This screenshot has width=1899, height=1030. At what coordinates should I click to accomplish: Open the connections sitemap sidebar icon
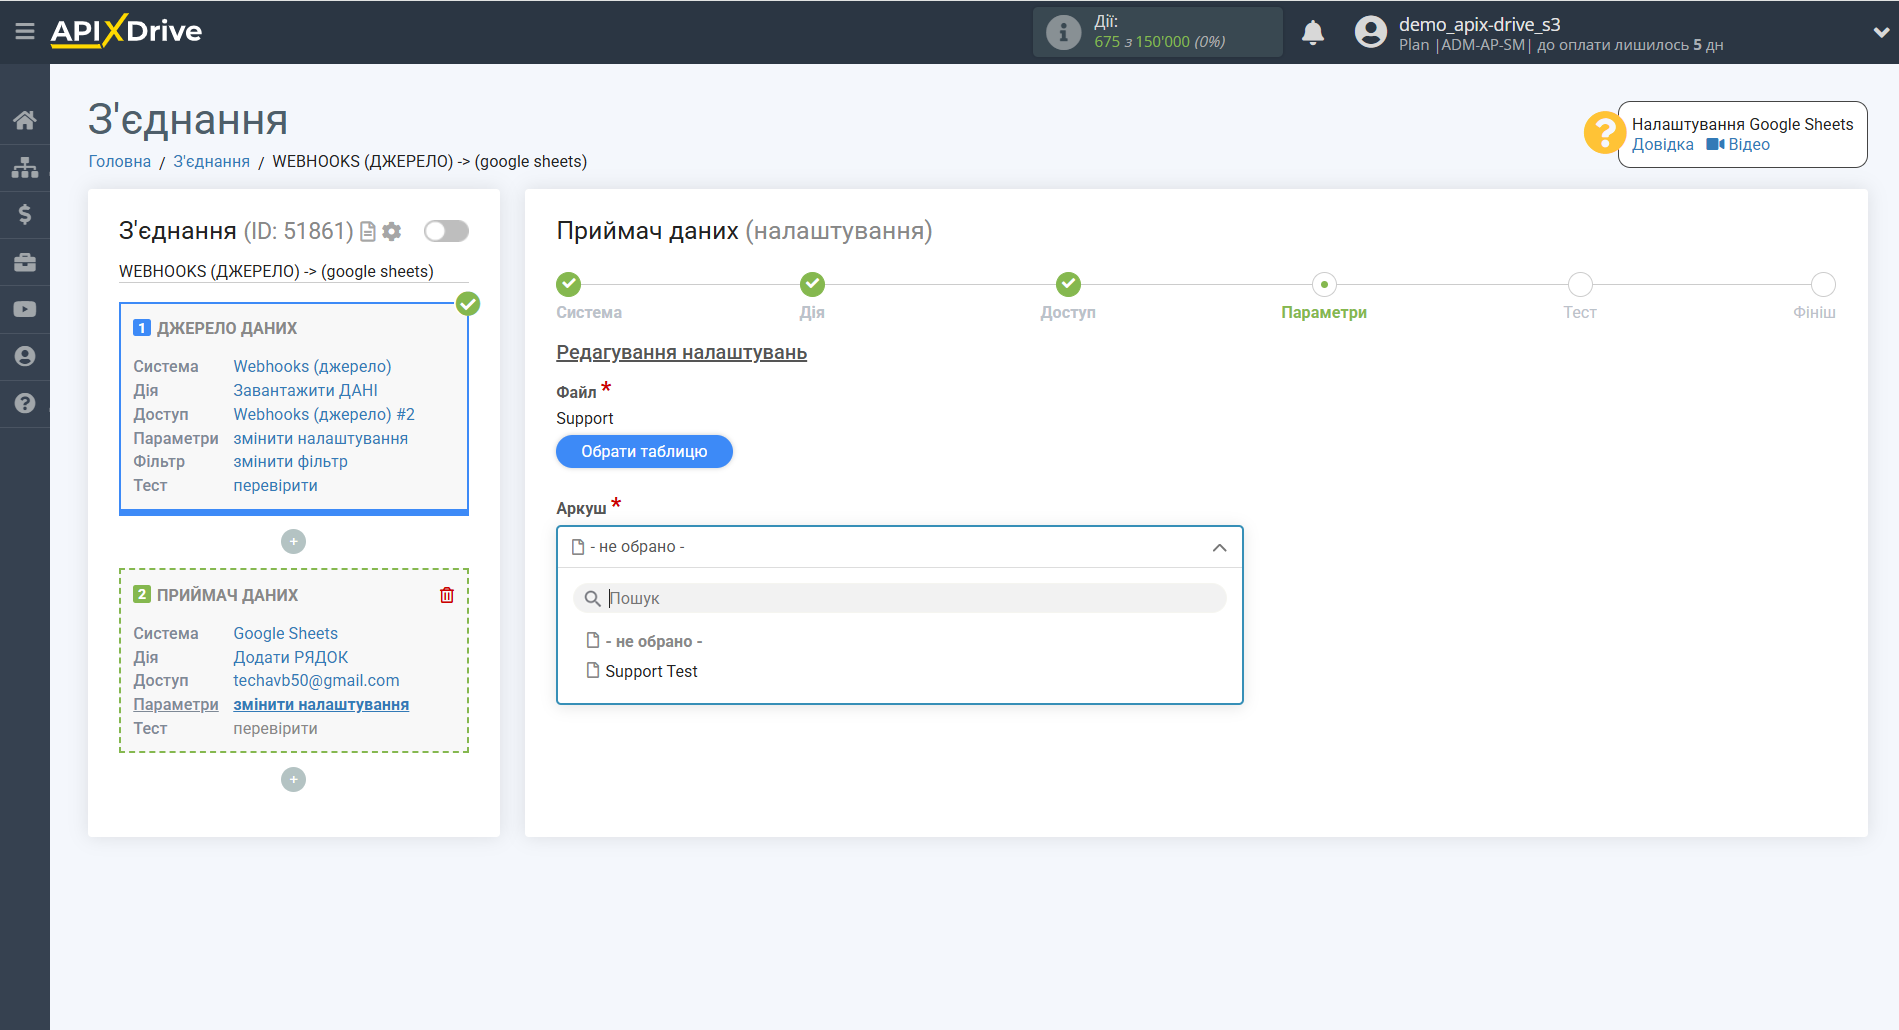pyautogui.click(x=25, y=167)
